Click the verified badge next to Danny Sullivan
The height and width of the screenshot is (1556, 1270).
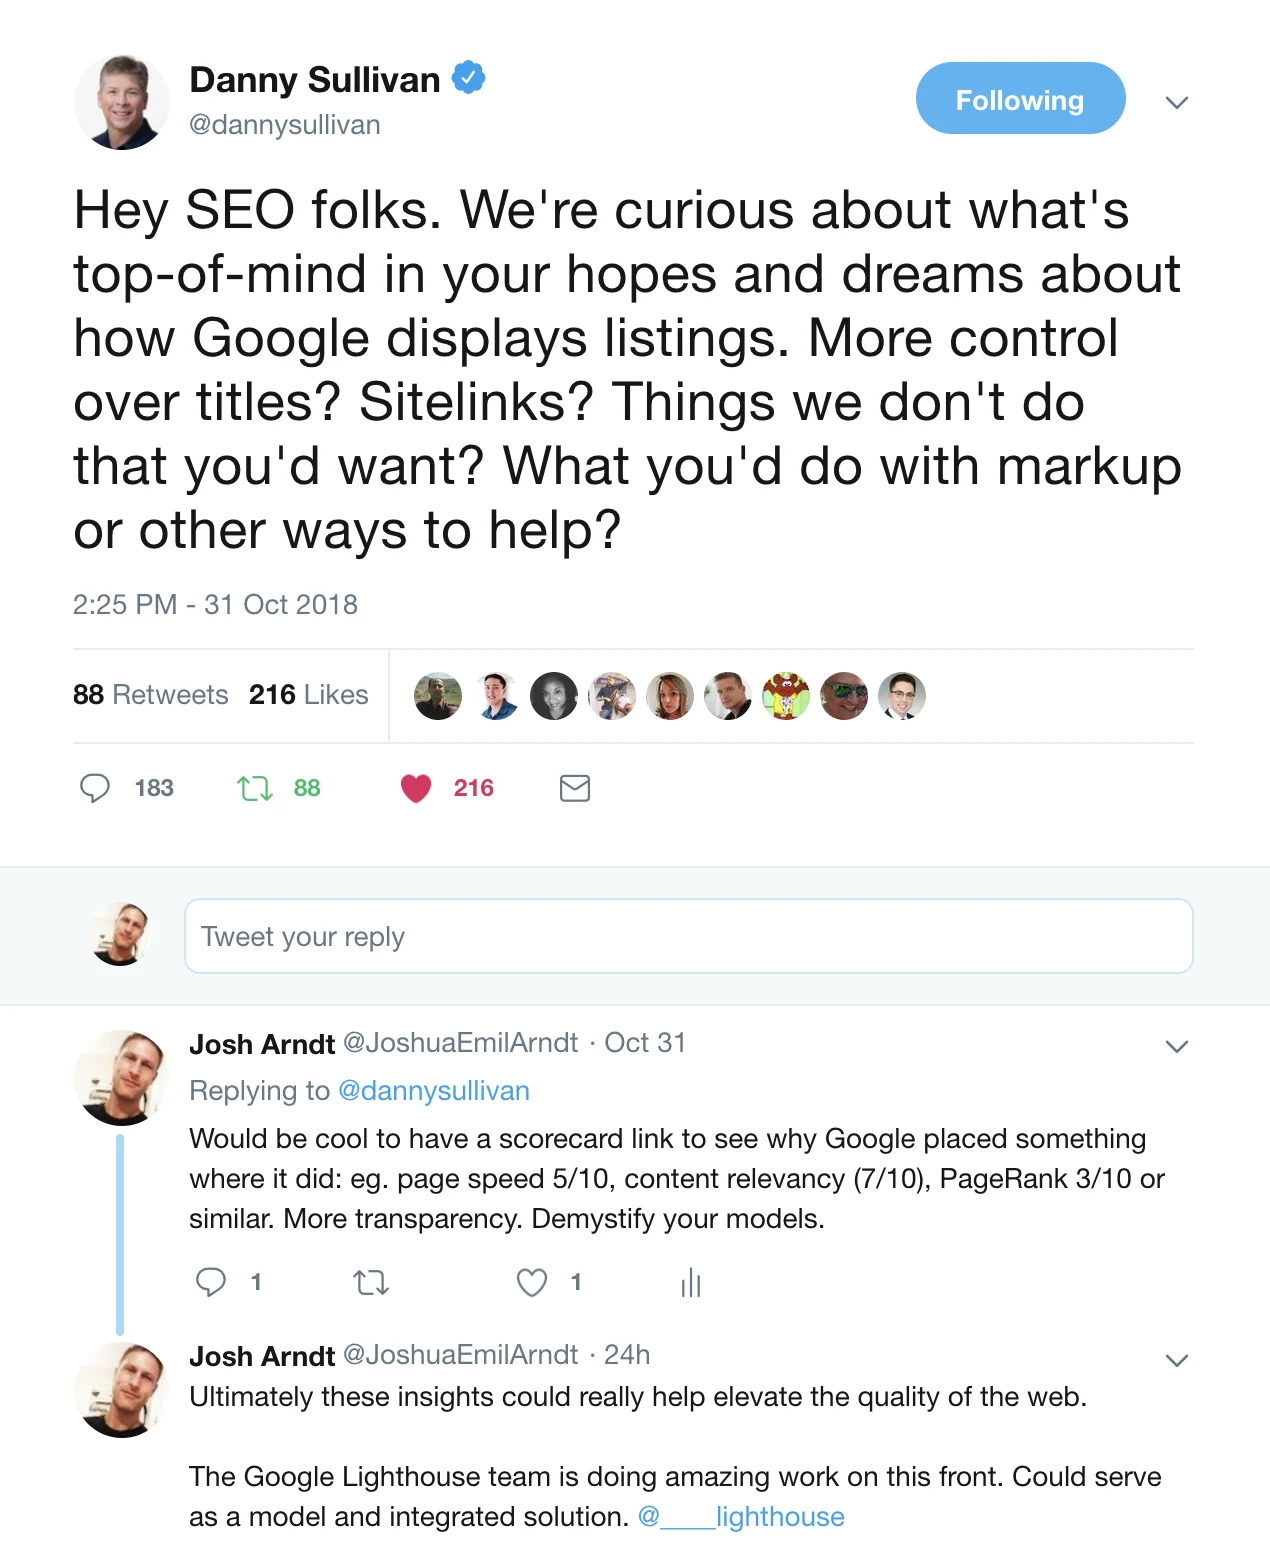[469, 78]
